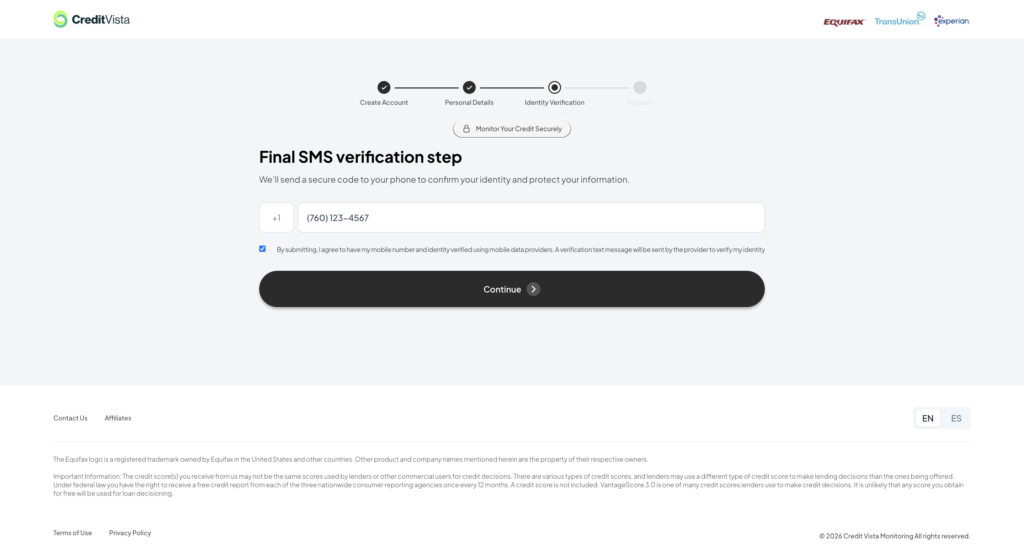Click the Experian logo
The width and height of the screenshot is (1024, 553).
(x=952, y=20)
